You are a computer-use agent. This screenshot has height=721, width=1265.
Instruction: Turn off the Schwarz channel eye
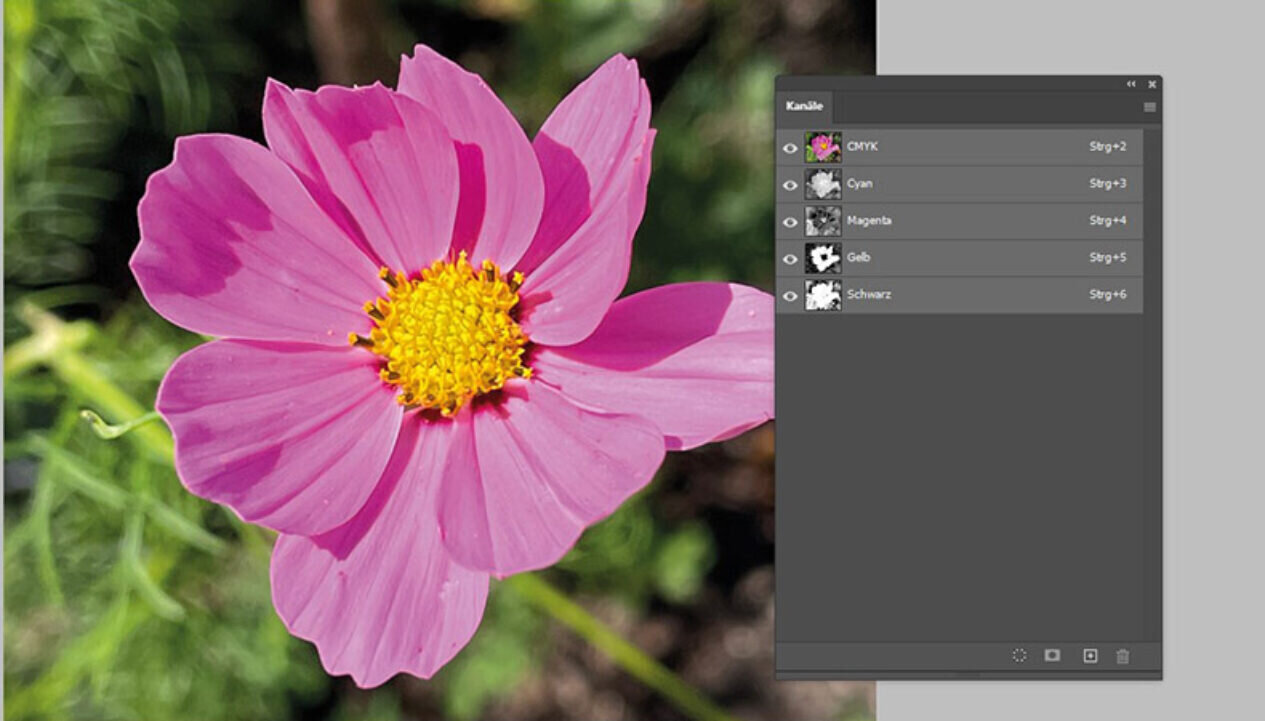pyautogui.click(x=790, y=296)
